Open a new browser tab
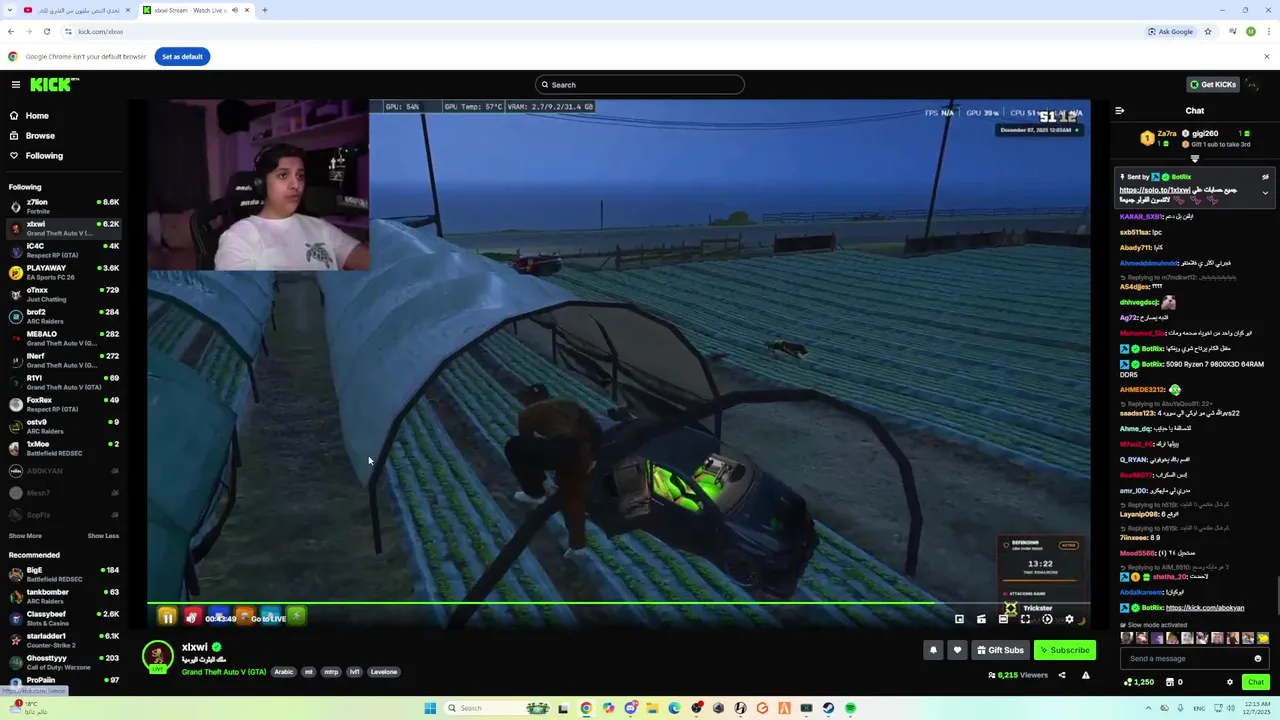This screenshot has width=1280, height=720. pos(264,10)
